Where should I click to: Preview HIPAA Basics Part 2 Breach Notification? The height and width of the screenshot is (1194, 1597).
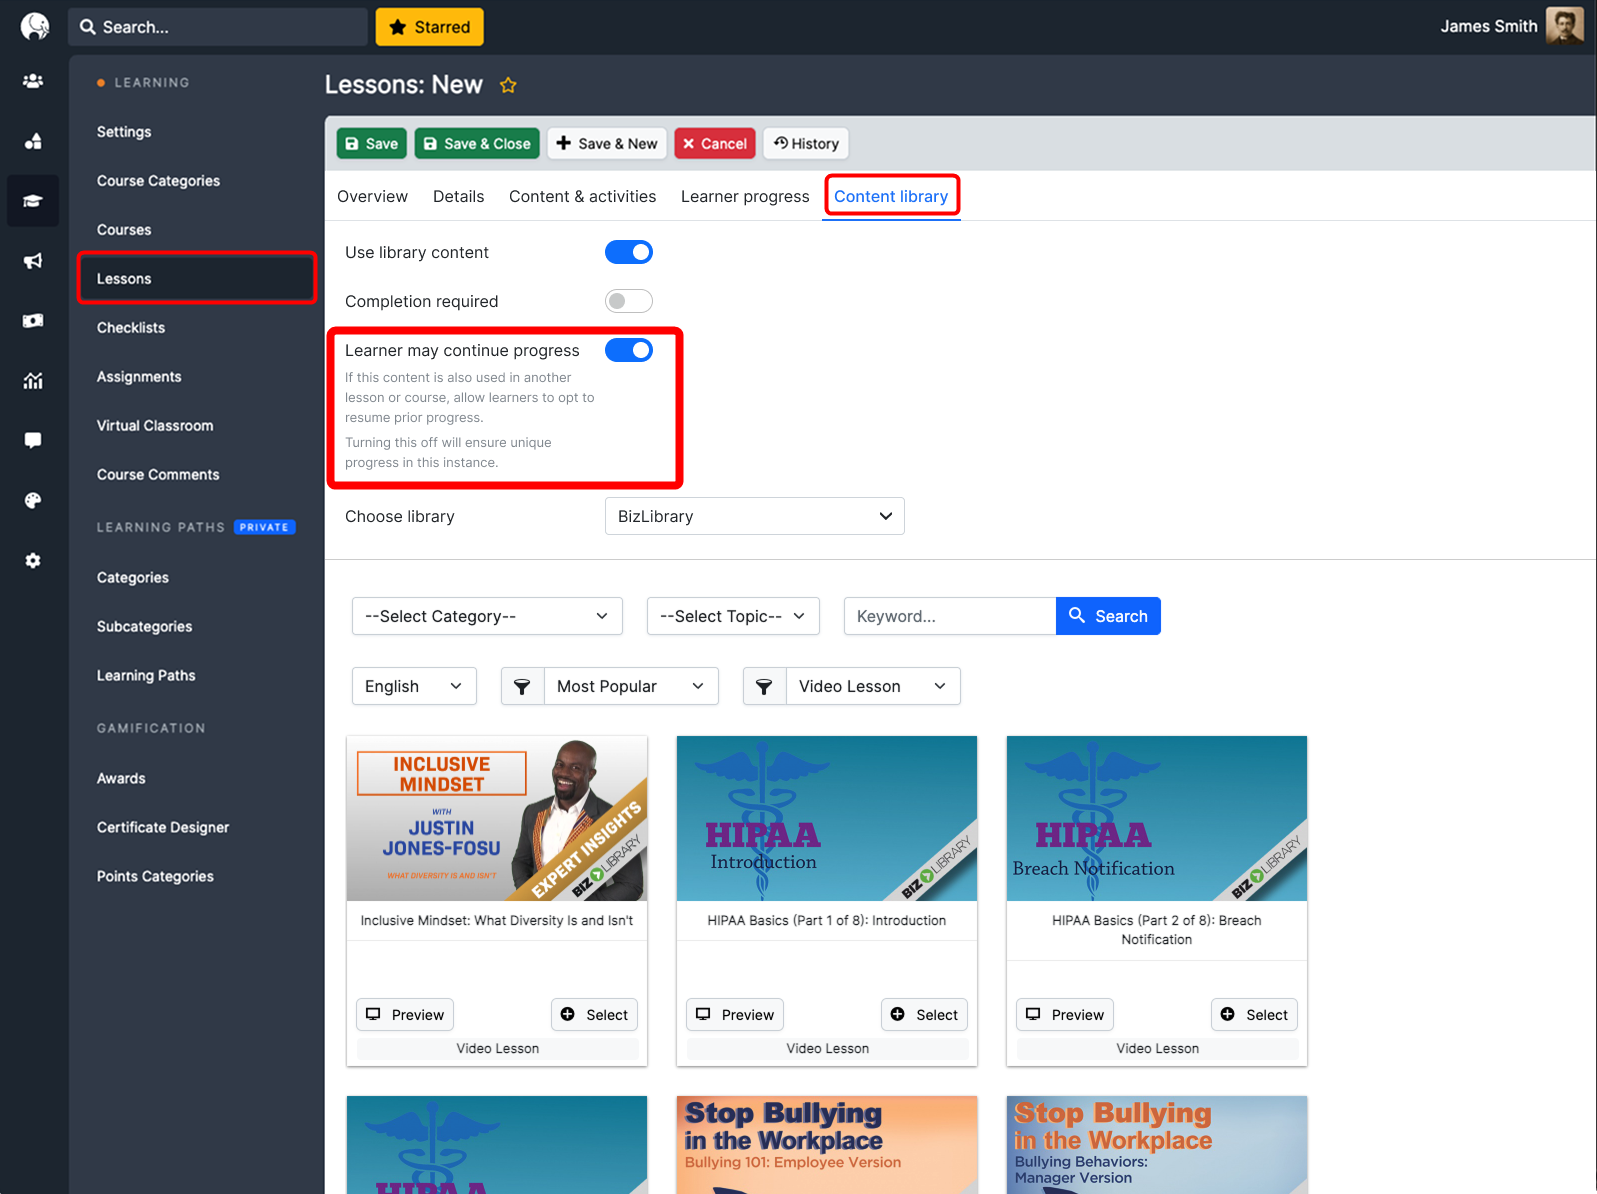coord(1065,1014)
